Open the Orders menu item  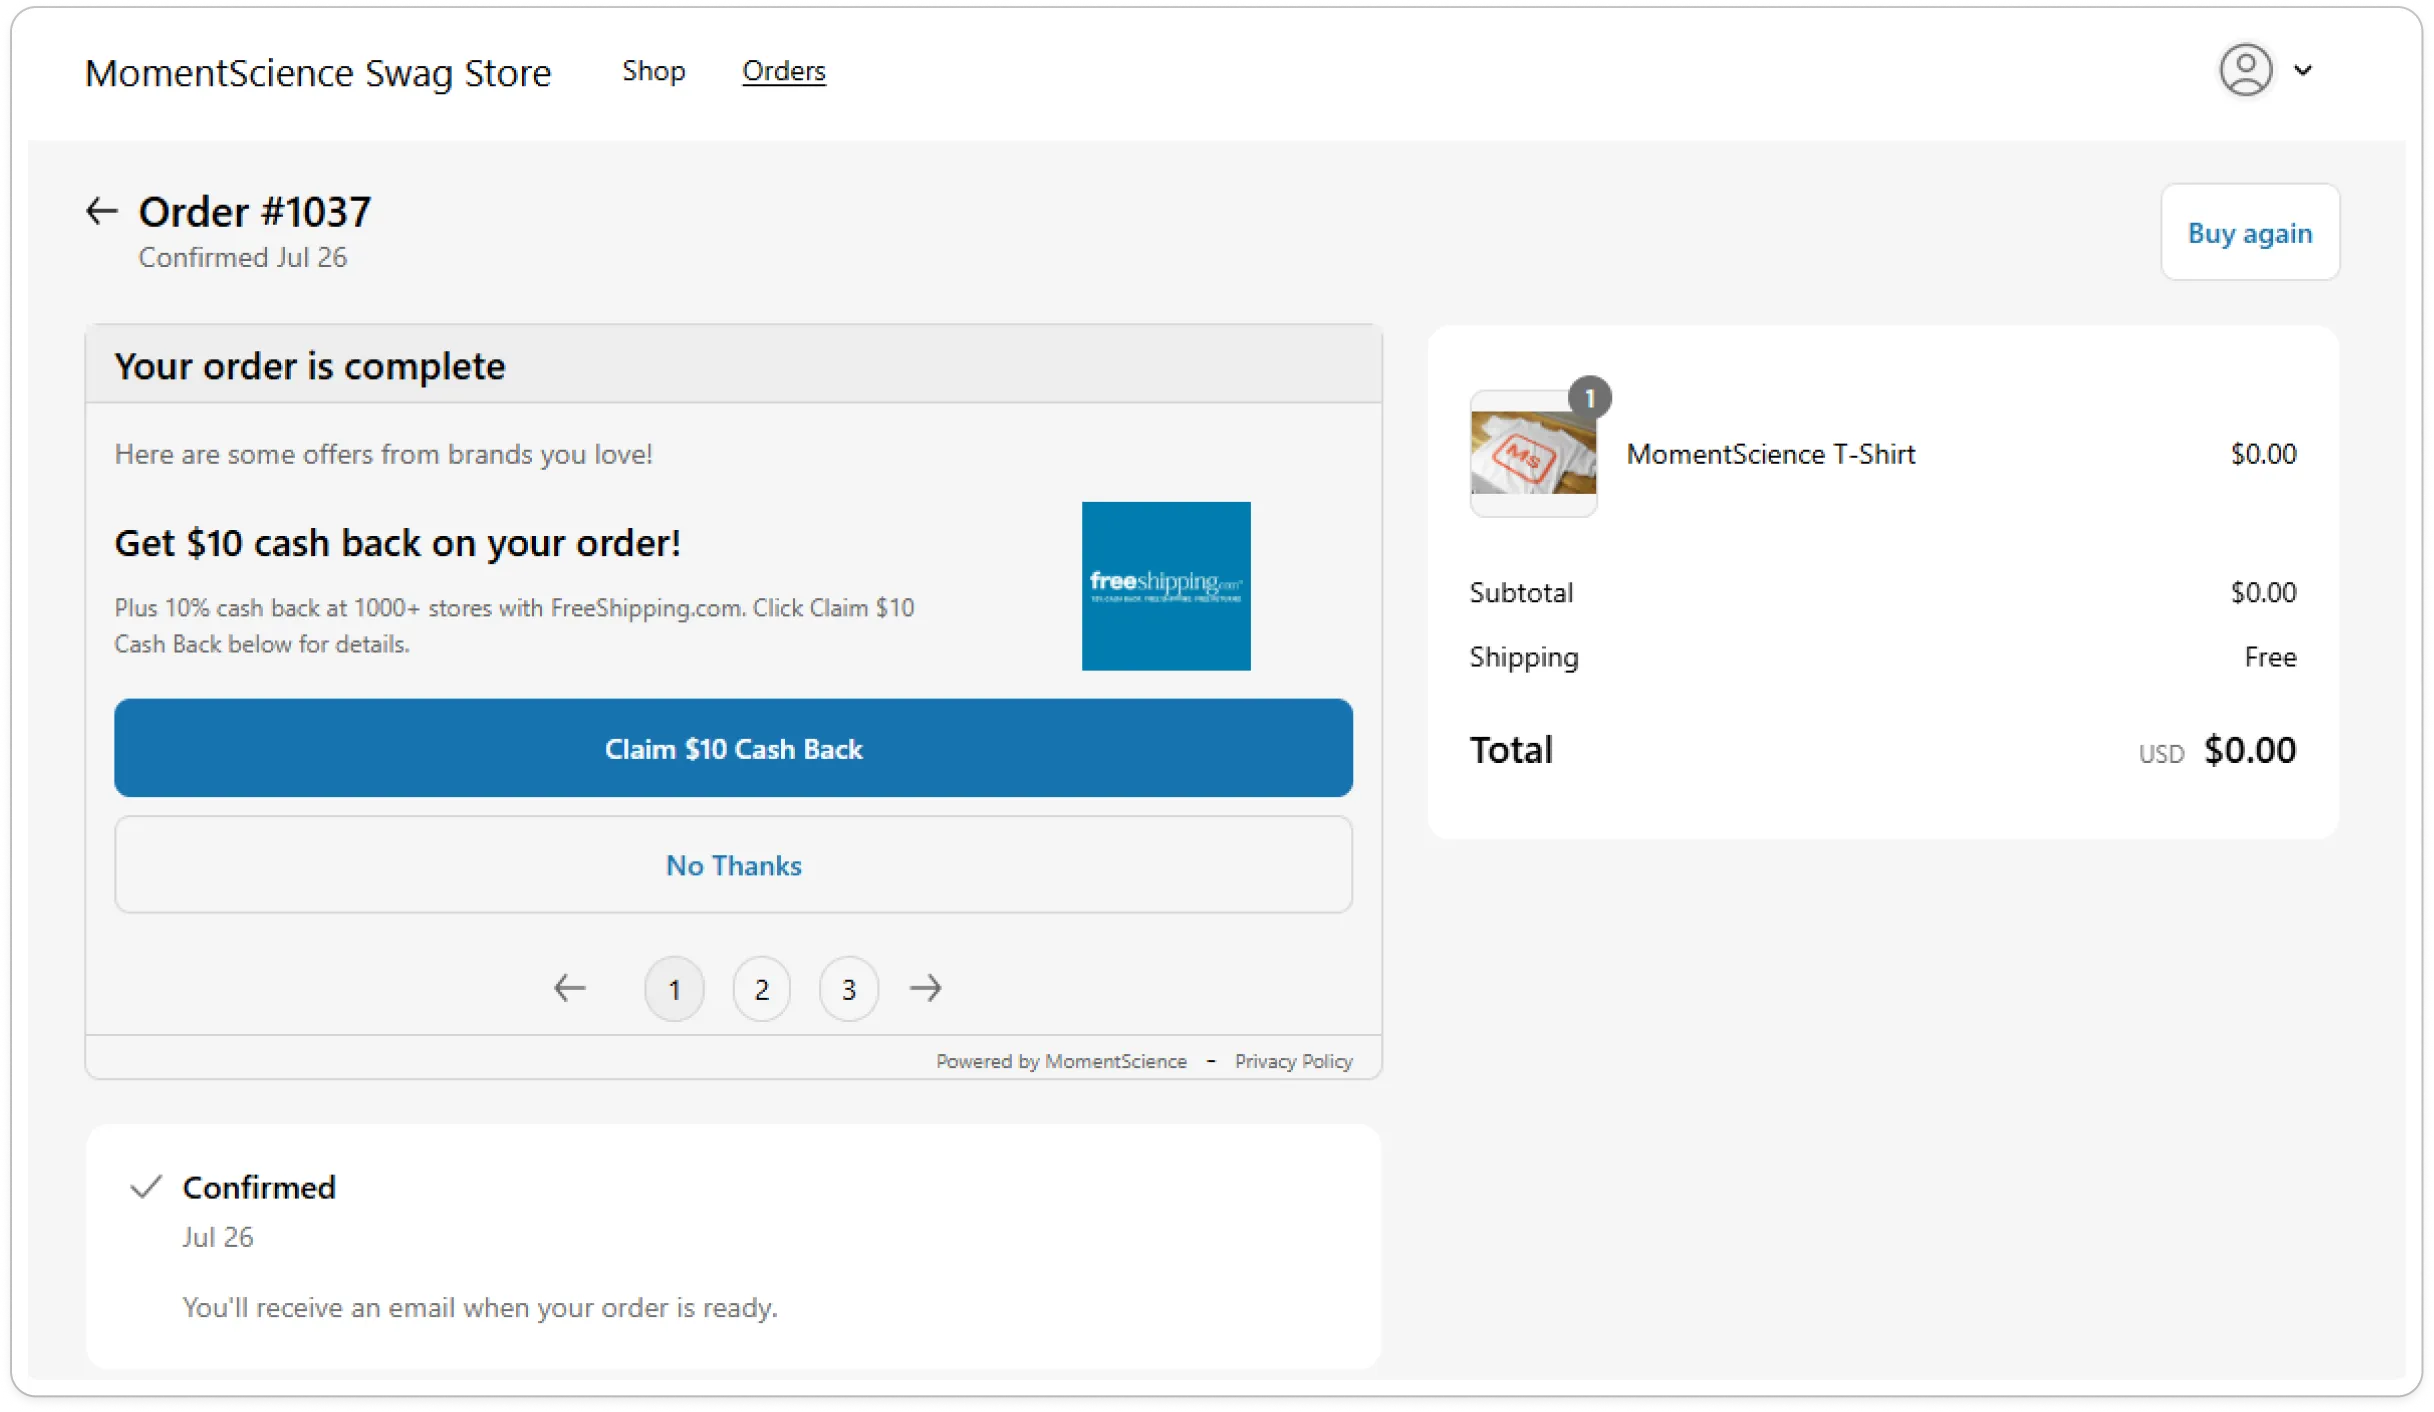tap(783, 70)
